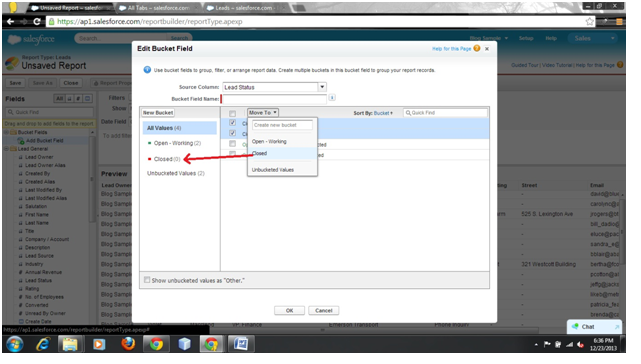
Task: Toggle the Move To dropdown button
Action: pos(263,112)
